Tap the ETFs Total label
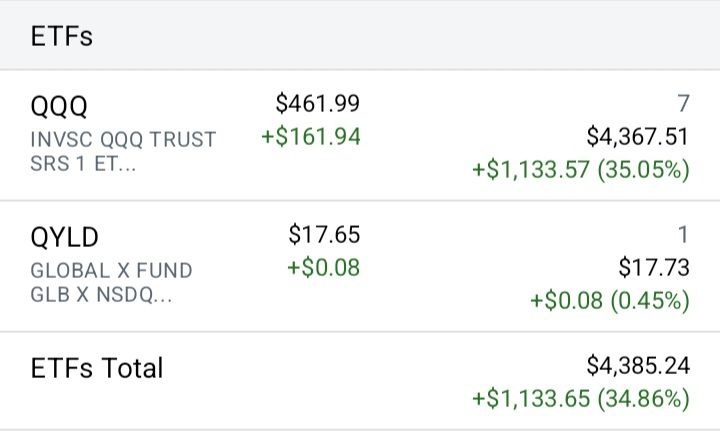This screenshot has width=720, height=440. pyautogui.click(x=97, y=368)
